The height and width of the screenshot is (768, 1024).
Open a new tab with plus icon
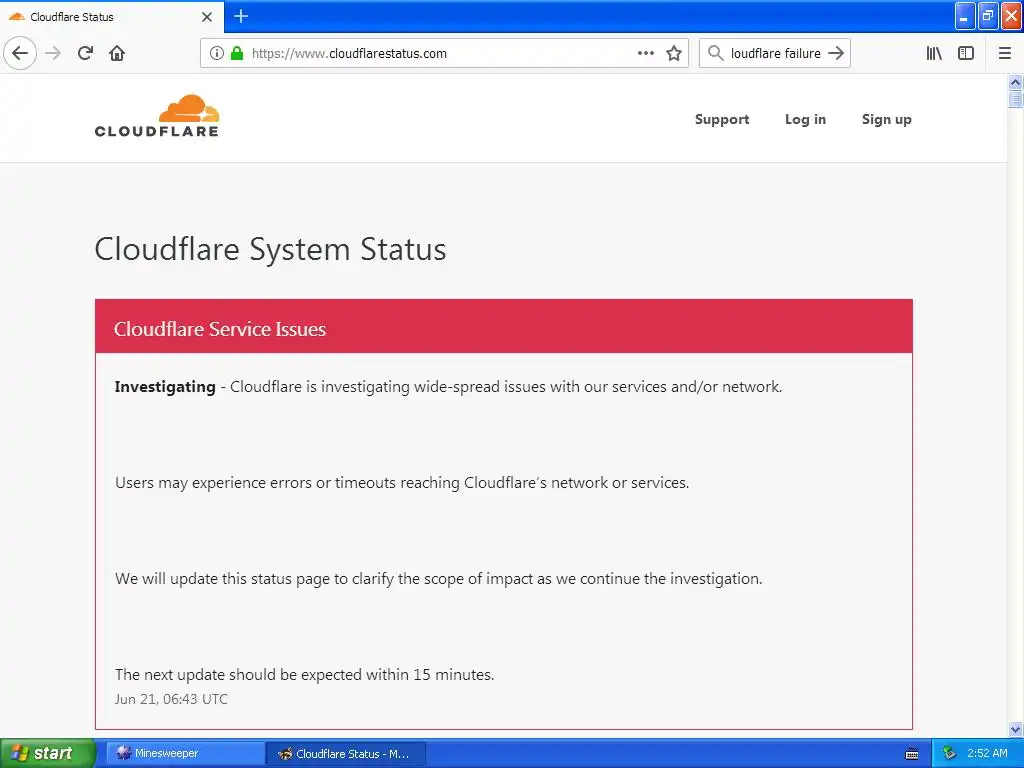241,16
